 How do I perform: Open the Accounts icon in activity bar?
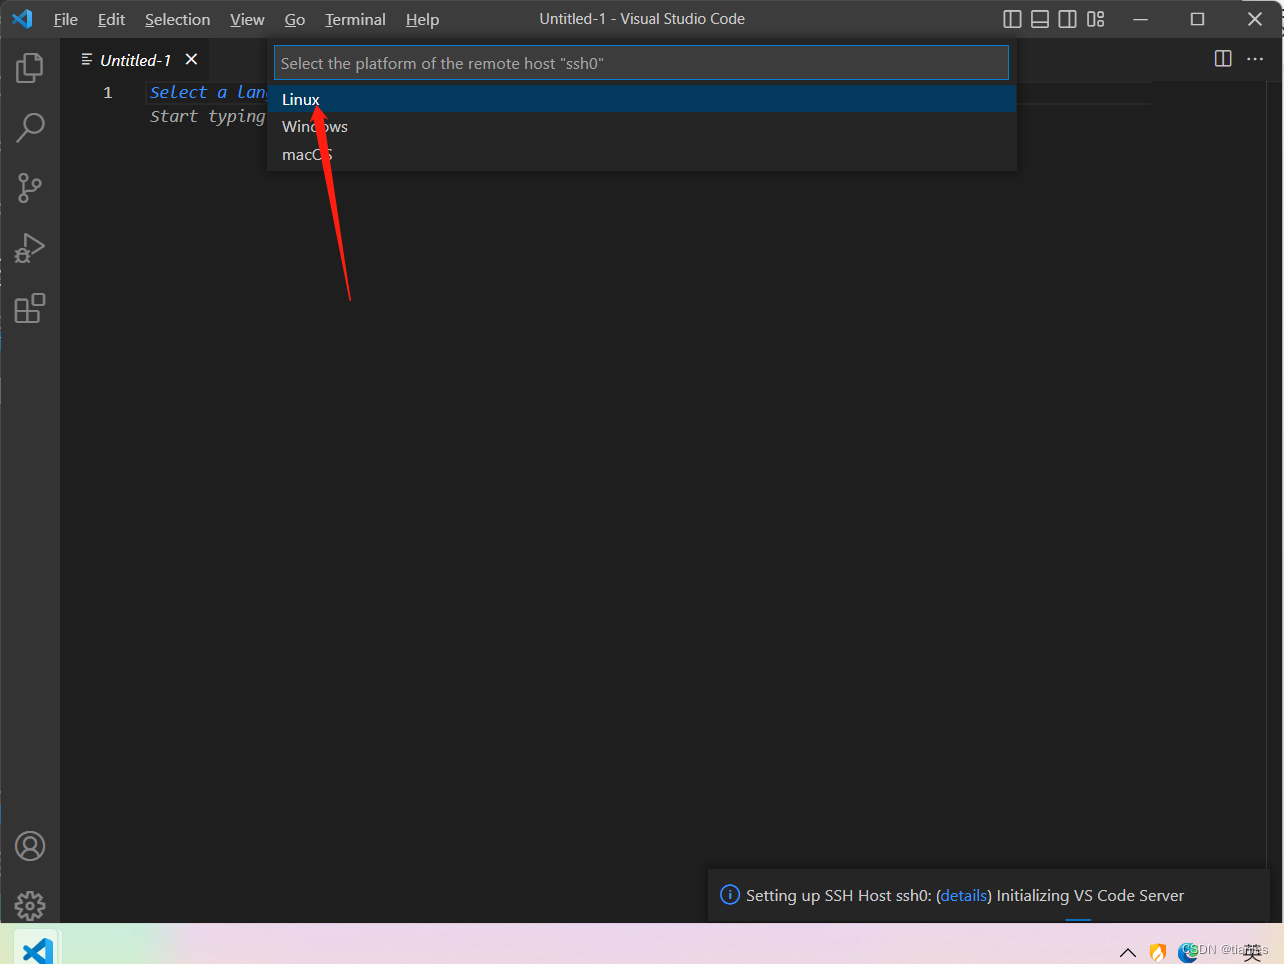click(30, 846)
